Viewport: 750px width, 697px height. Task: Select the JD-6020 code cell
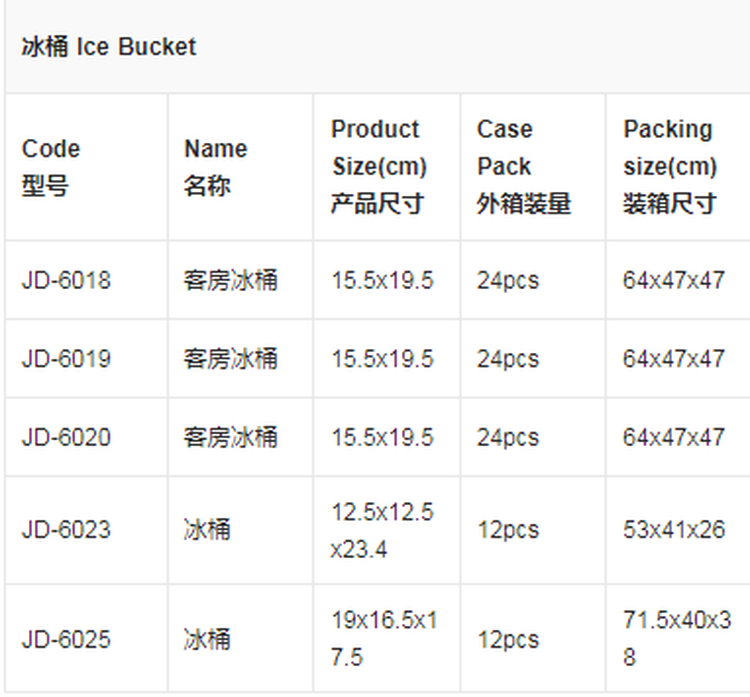point(66,437)
